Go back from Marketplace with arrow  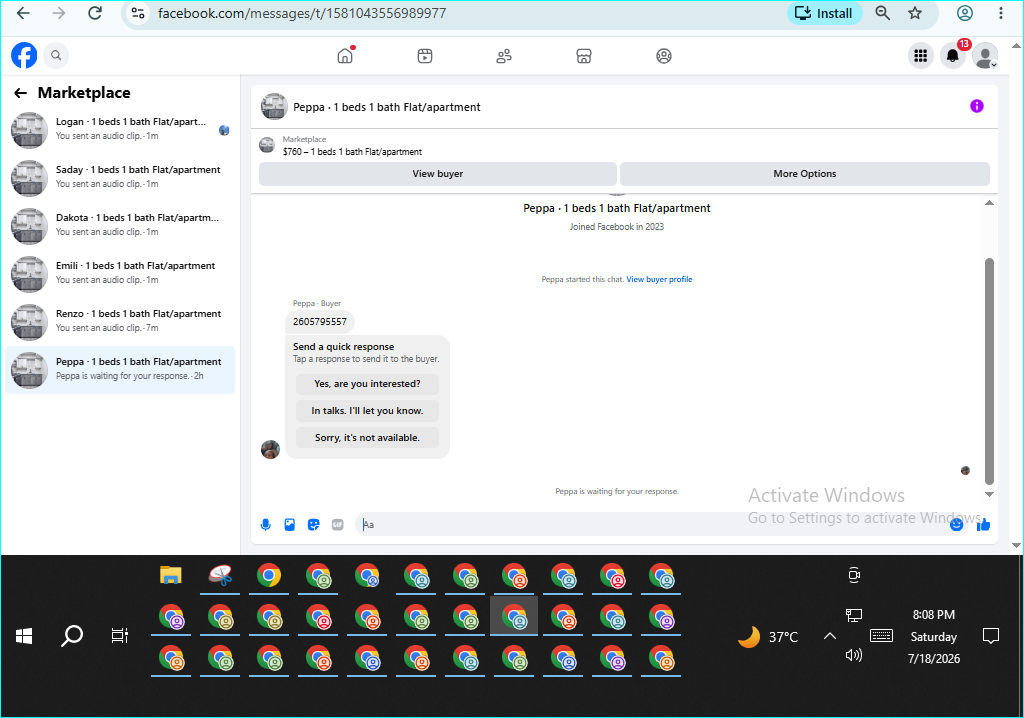[20, 93]
